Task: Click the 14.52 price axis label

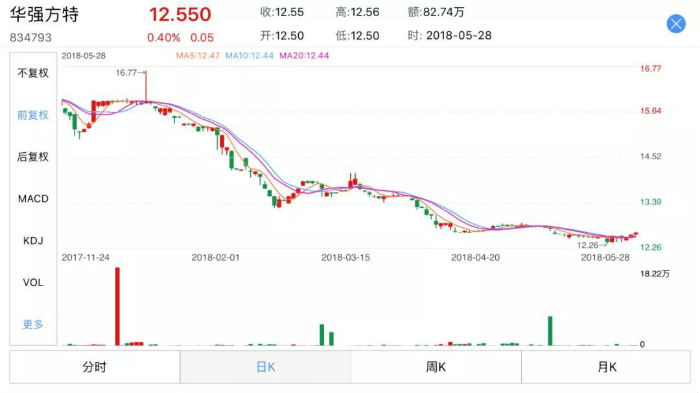Action: [x=650, y=156]
